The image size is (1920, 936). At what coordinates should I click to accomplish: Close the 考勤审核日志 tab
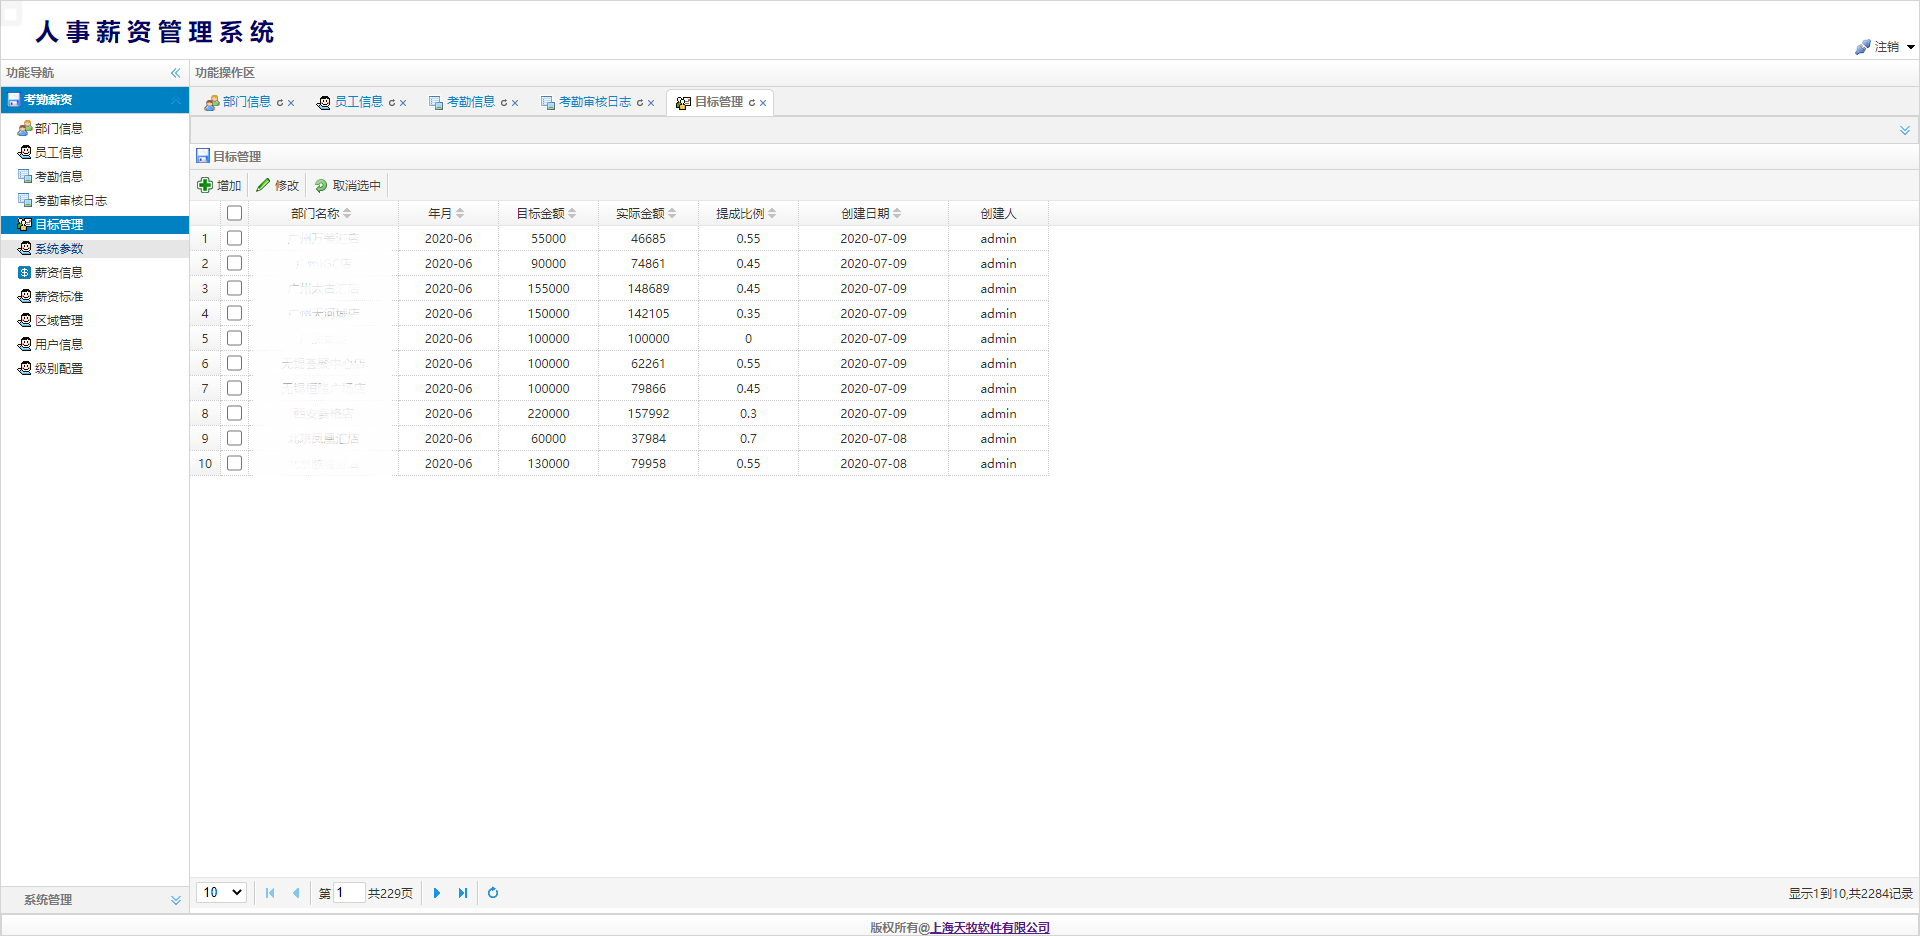point(651,103)
